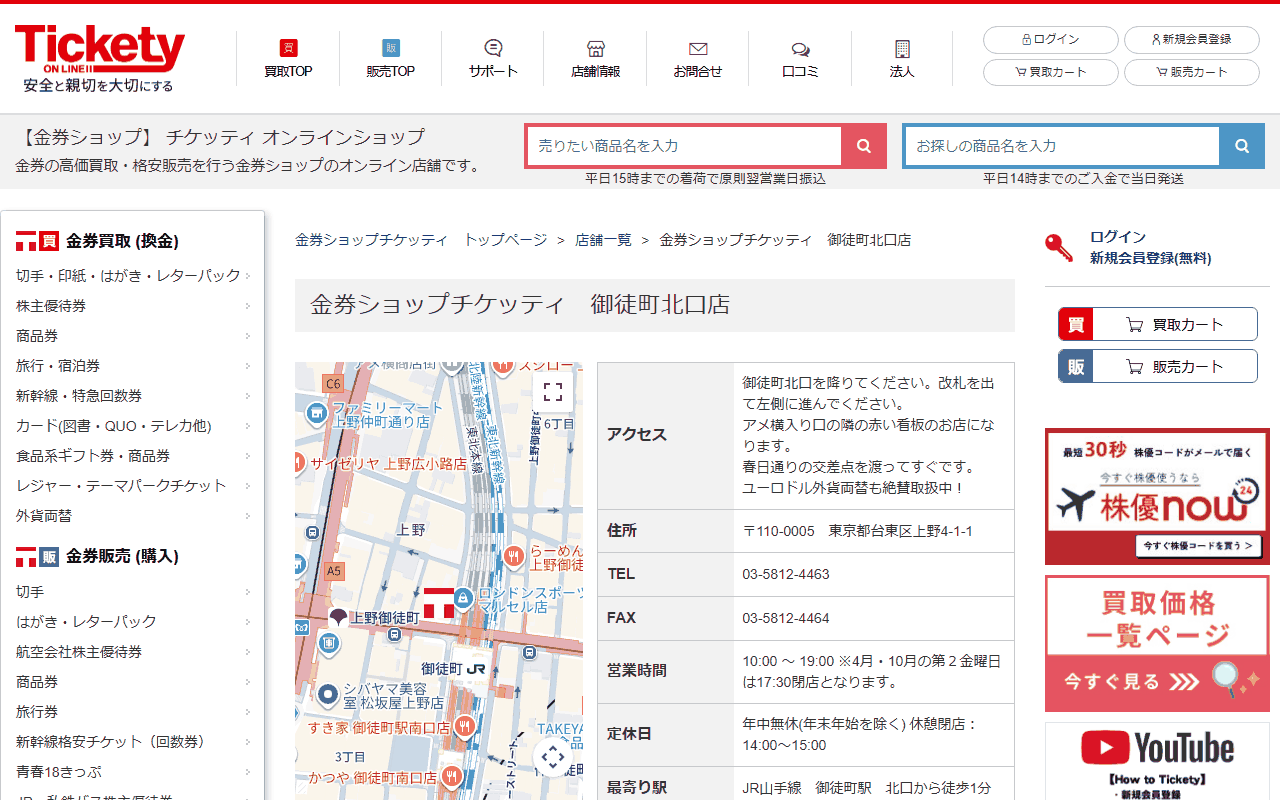1280x800 pixels.
Task: Open the sidebar 販売カート button
Action: coord(1158,366)
